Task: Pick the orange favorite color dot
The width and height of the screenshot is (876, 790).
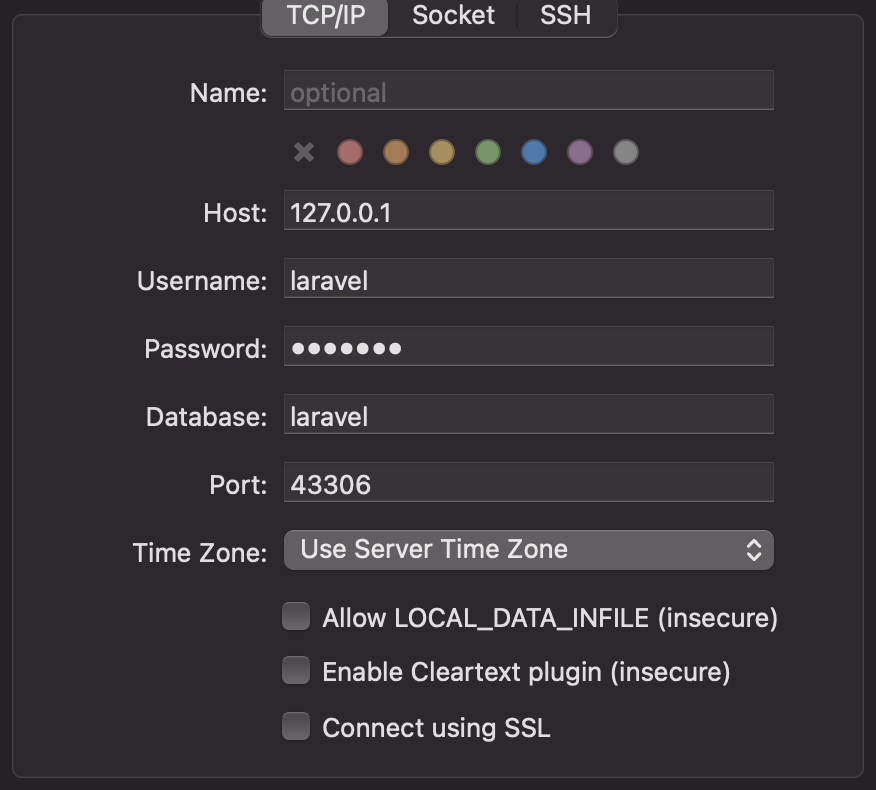Action: point(396,152)
